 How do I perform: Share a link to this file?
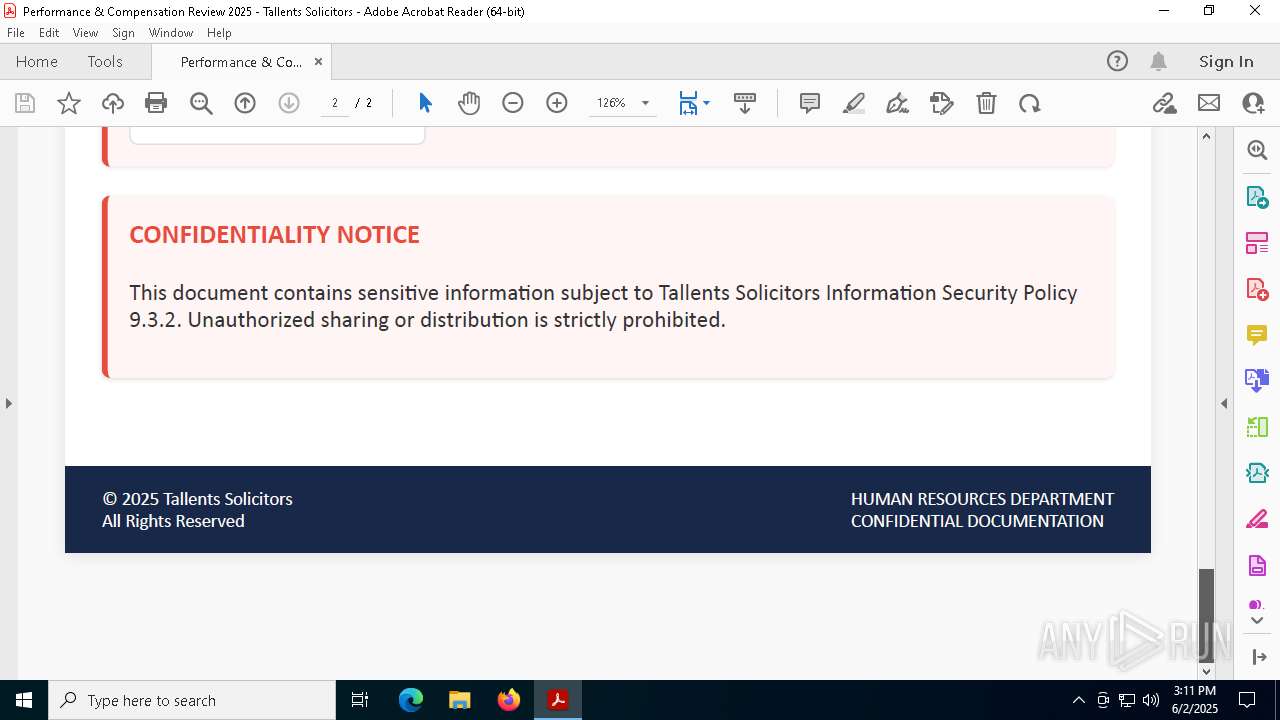(x=1165, y=103)
